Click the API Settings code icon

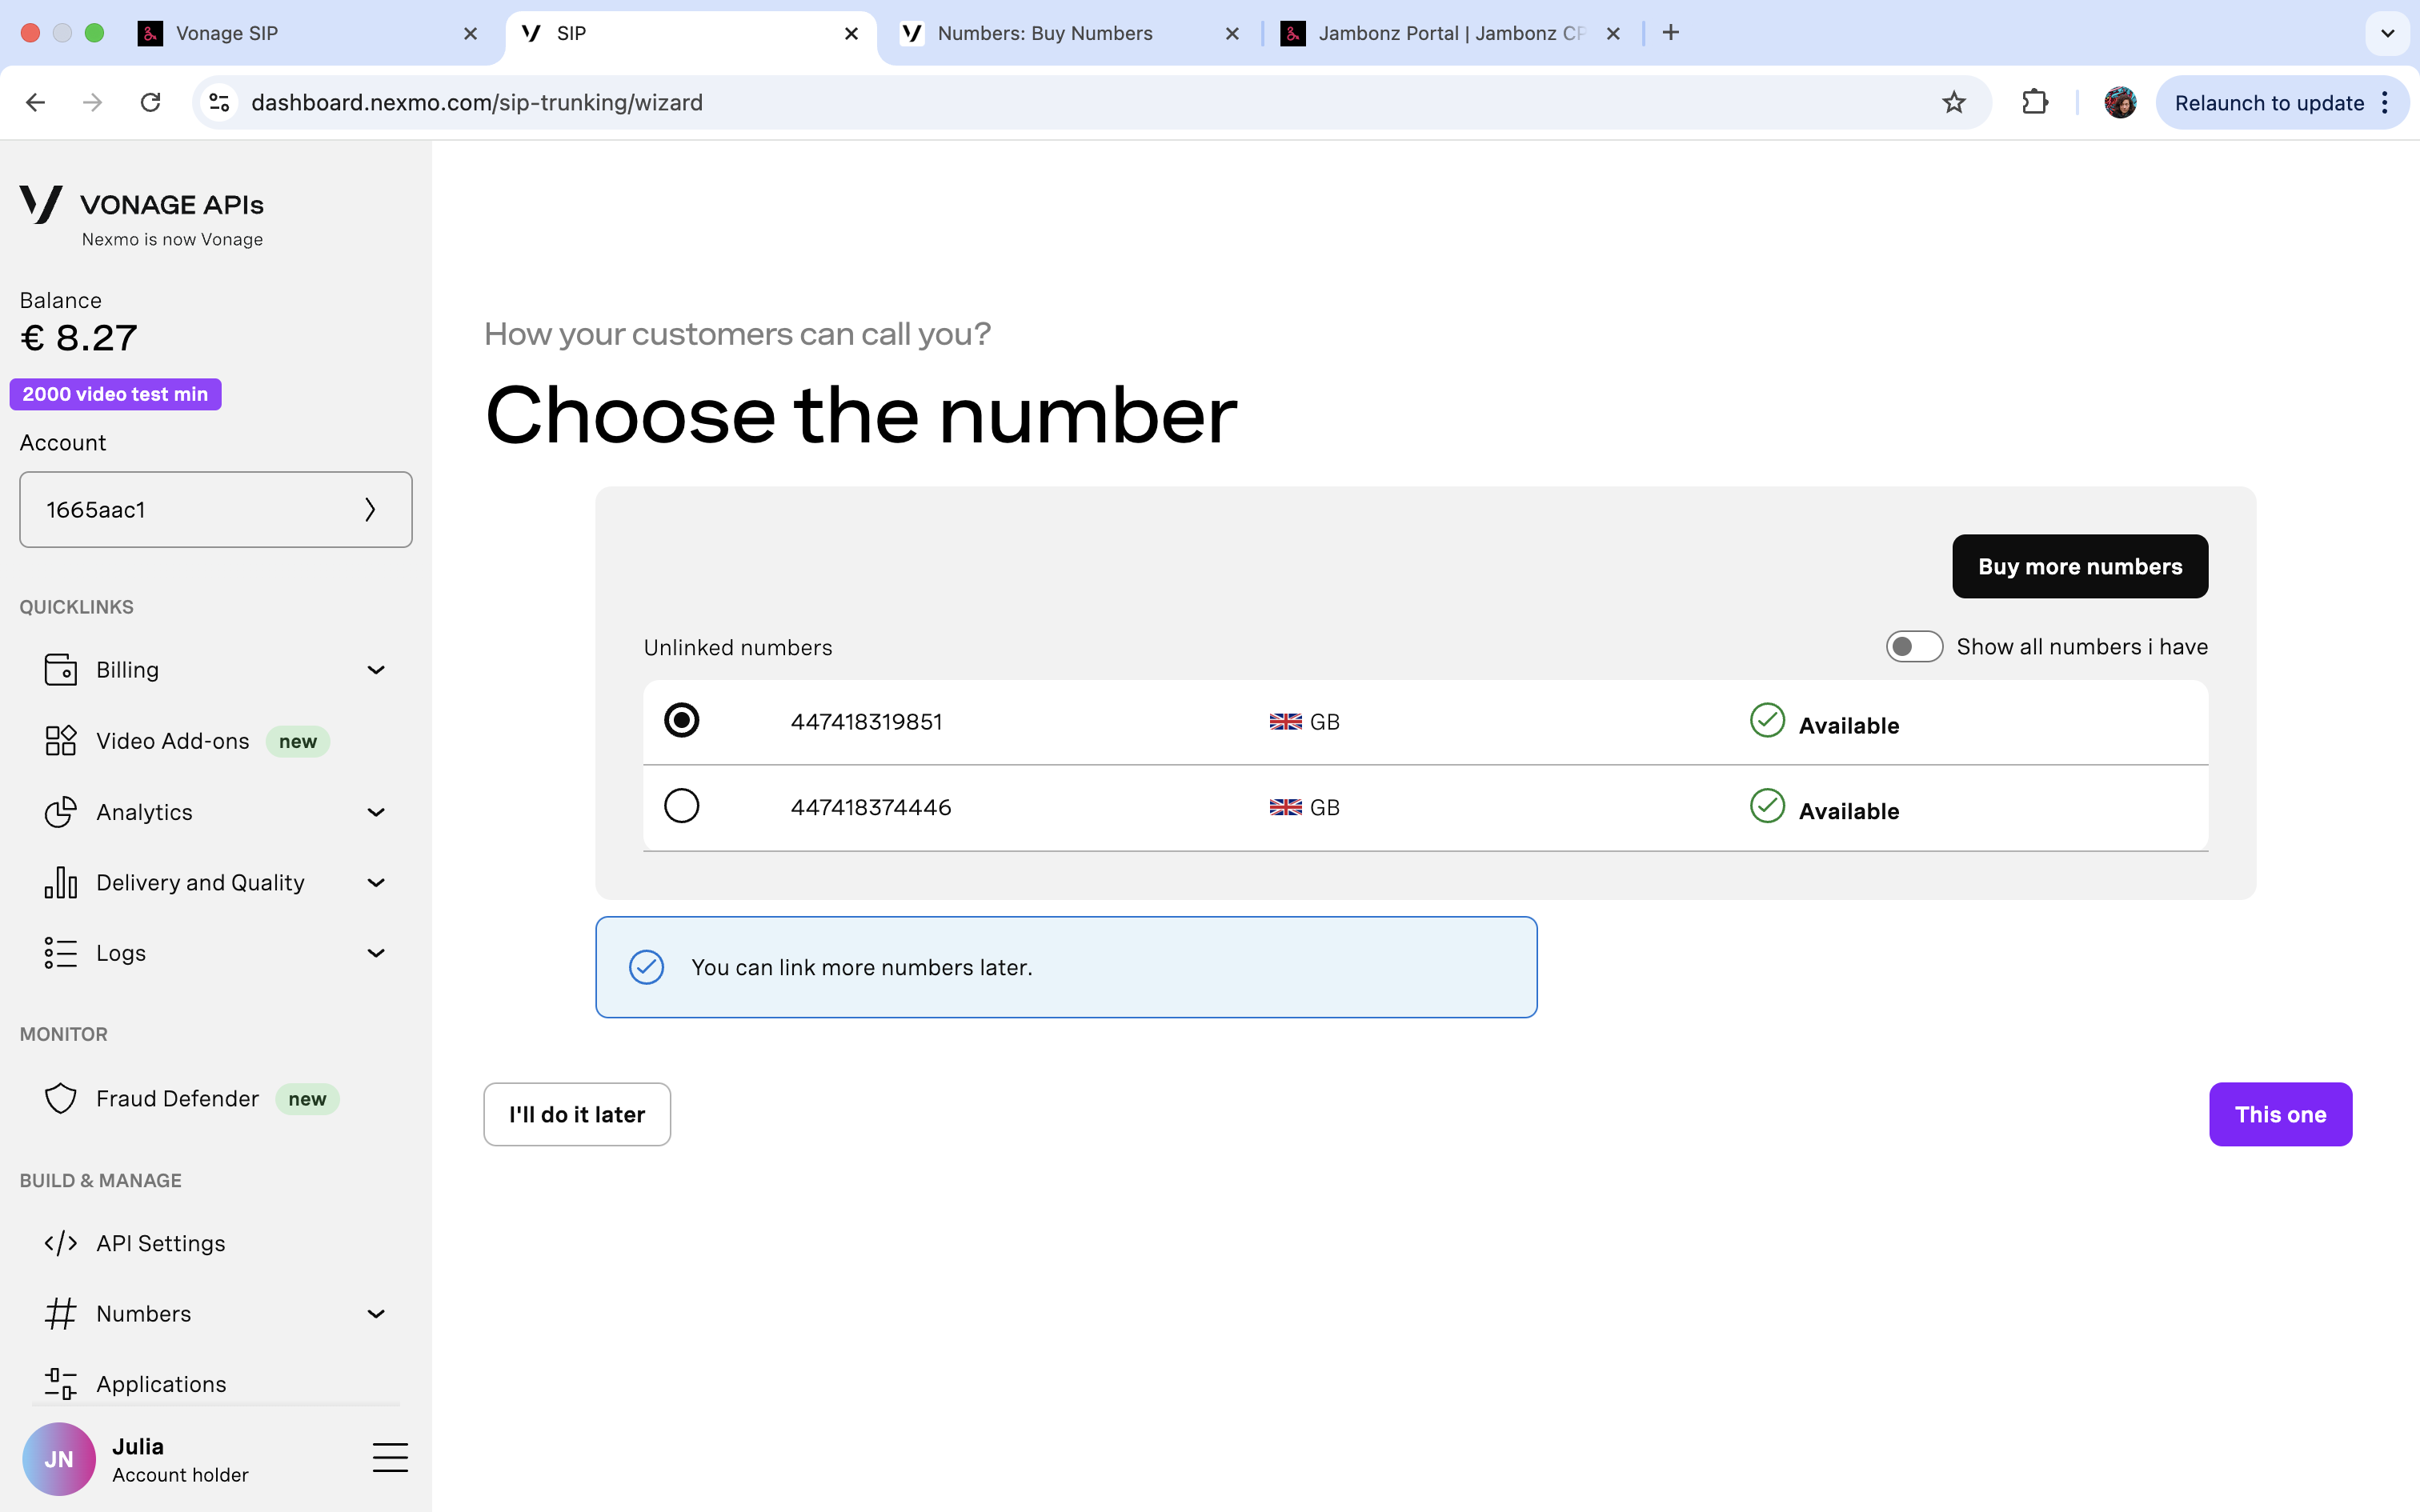pyautogui.click(x=60, y=1243)
